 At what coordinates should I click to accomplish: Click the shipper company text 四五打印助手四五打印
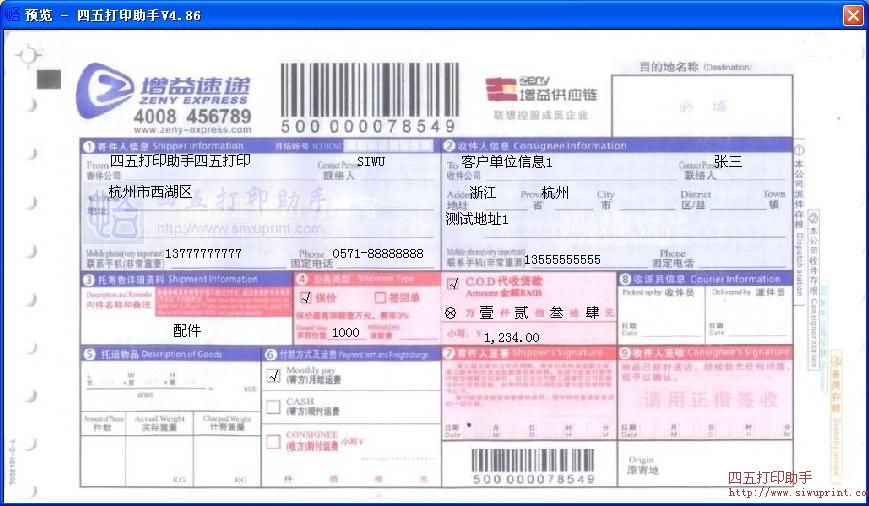click(x=180, y=161)
